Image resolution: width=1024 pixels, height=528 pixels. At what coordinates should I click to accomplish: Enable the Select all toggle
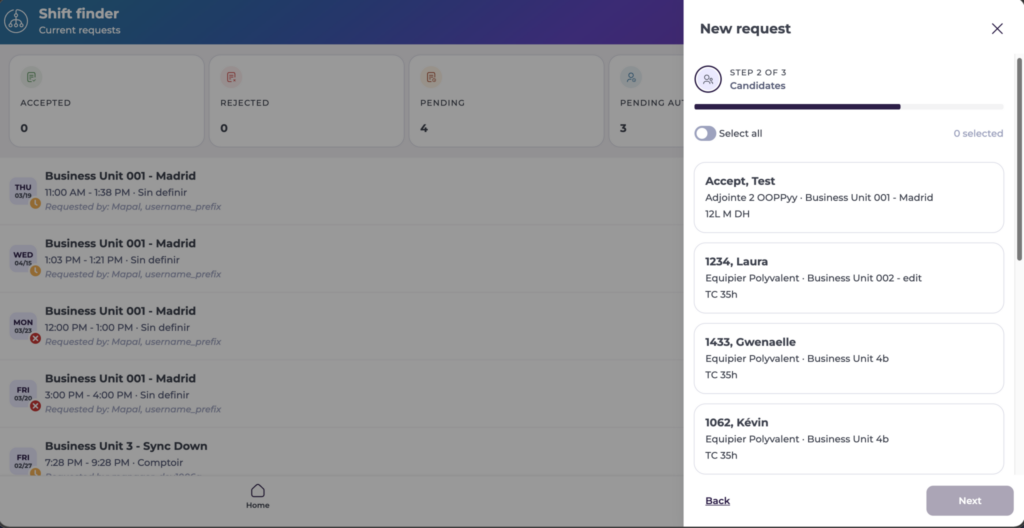click(705, 133)
